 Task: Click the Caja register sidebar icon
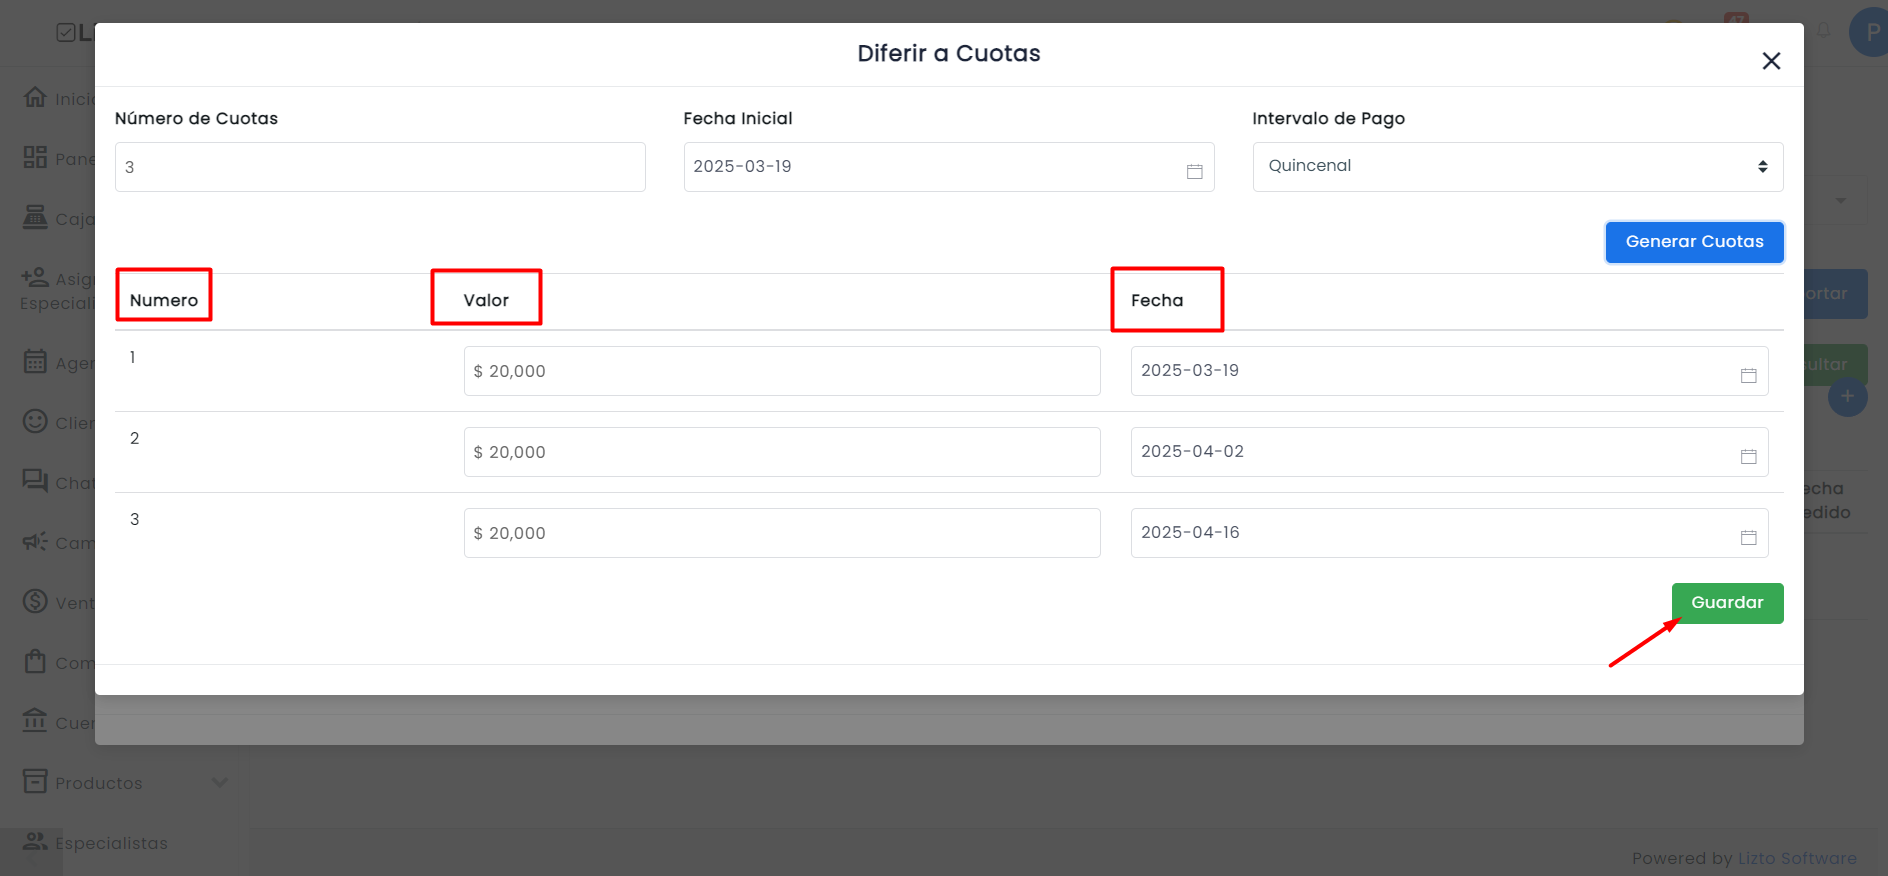[35, 217]
